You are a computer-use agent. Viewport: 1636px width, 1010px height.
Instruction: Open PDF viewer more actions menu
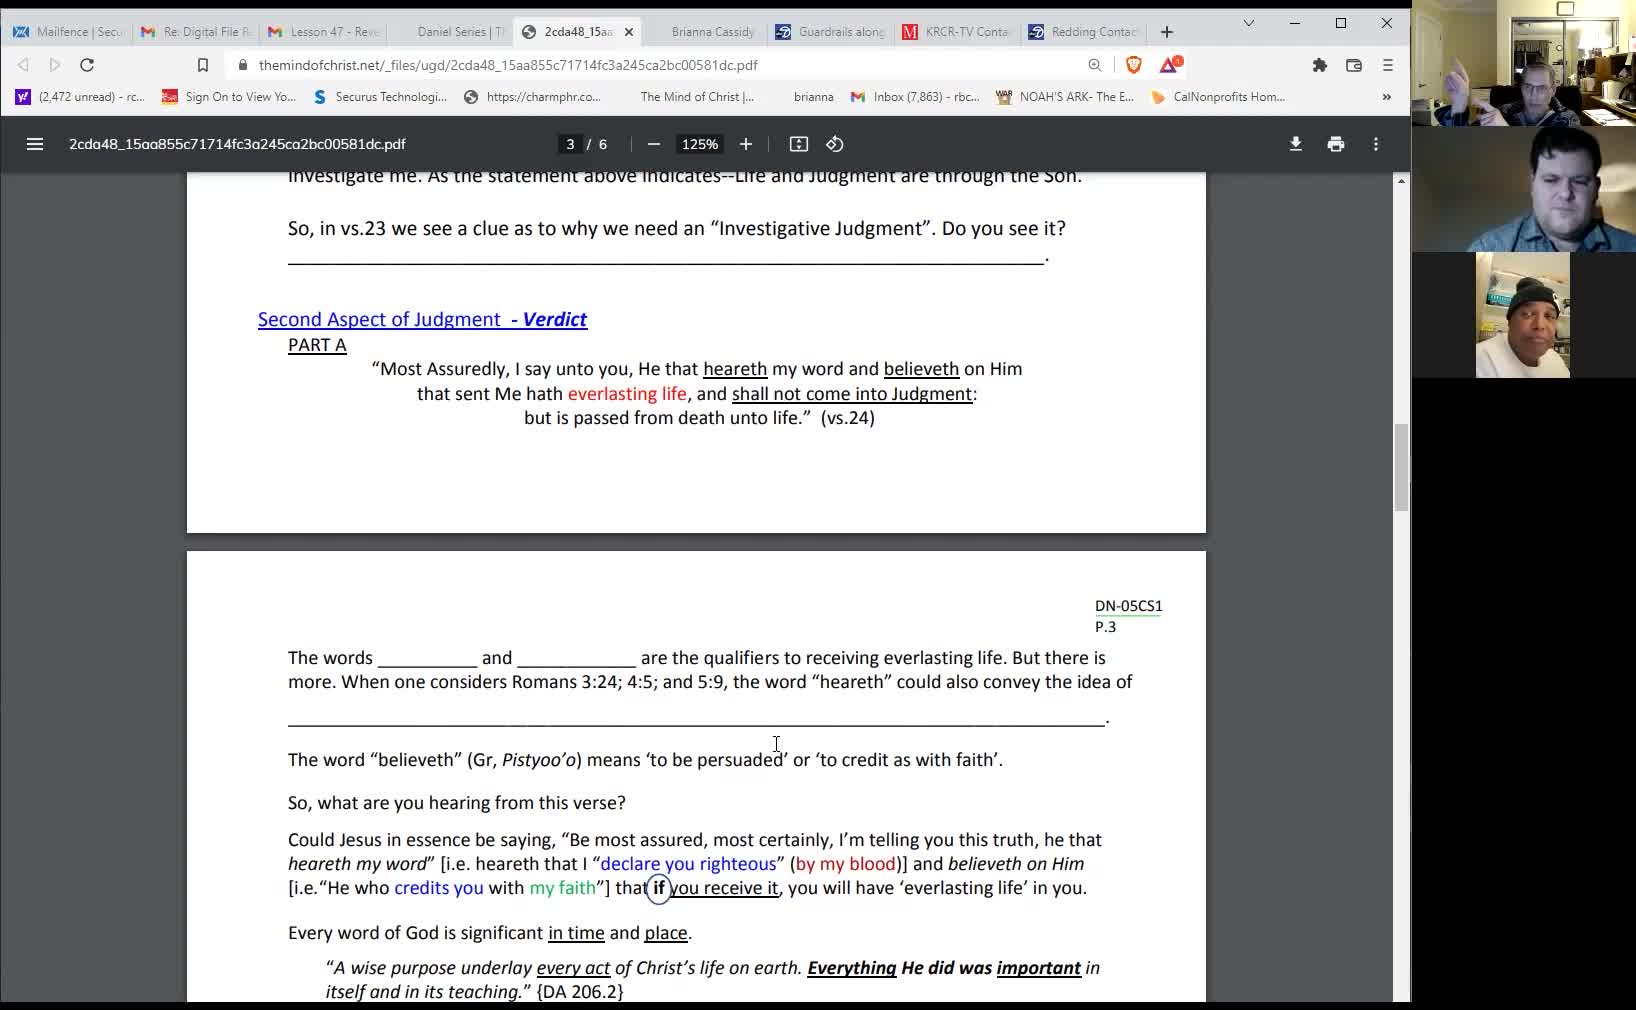(1376, 144)
